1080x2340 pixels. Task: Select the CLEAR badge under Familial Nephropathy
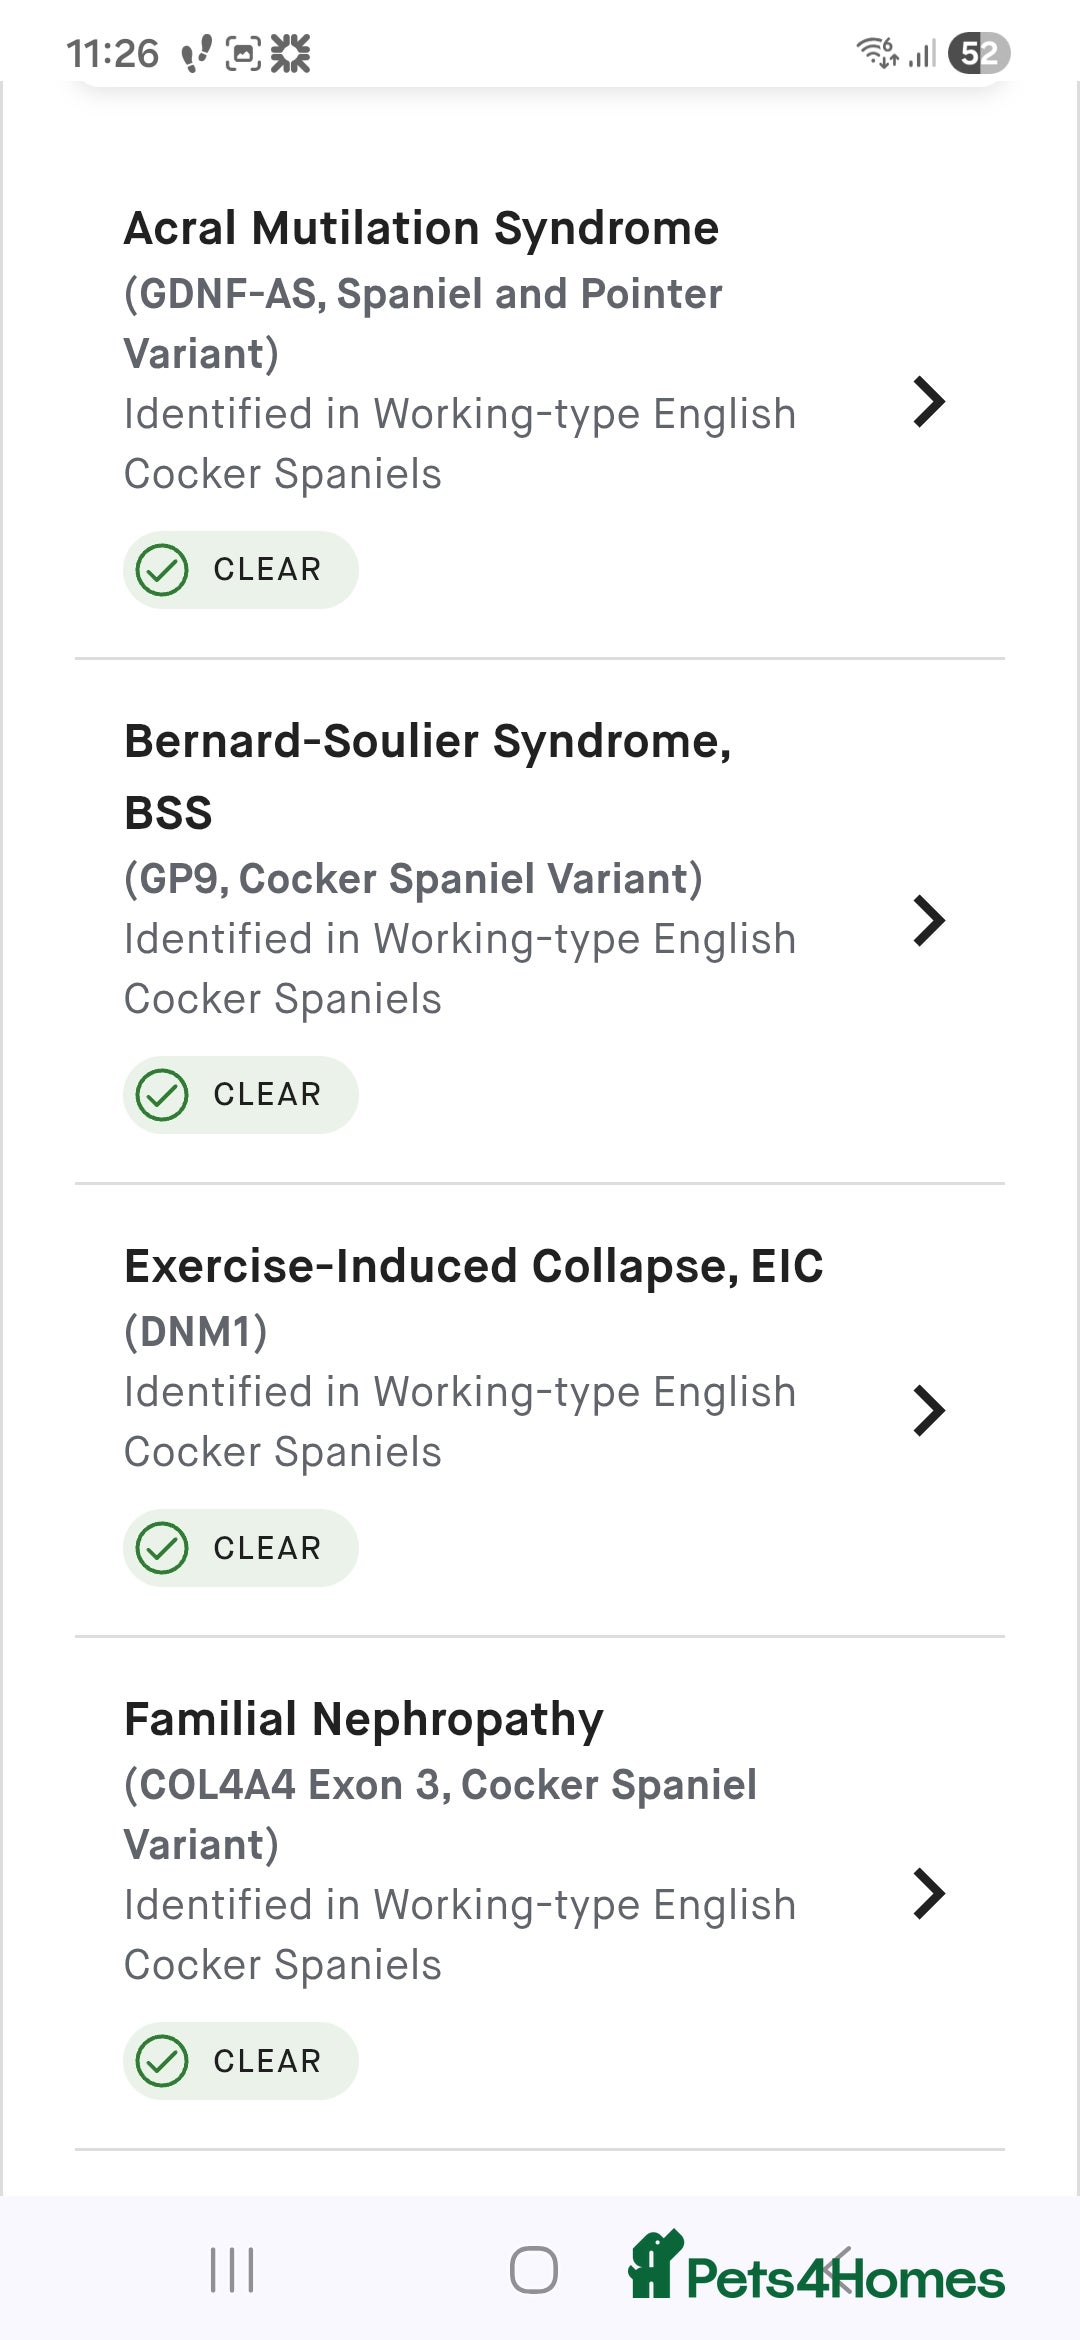point(240,2060)
